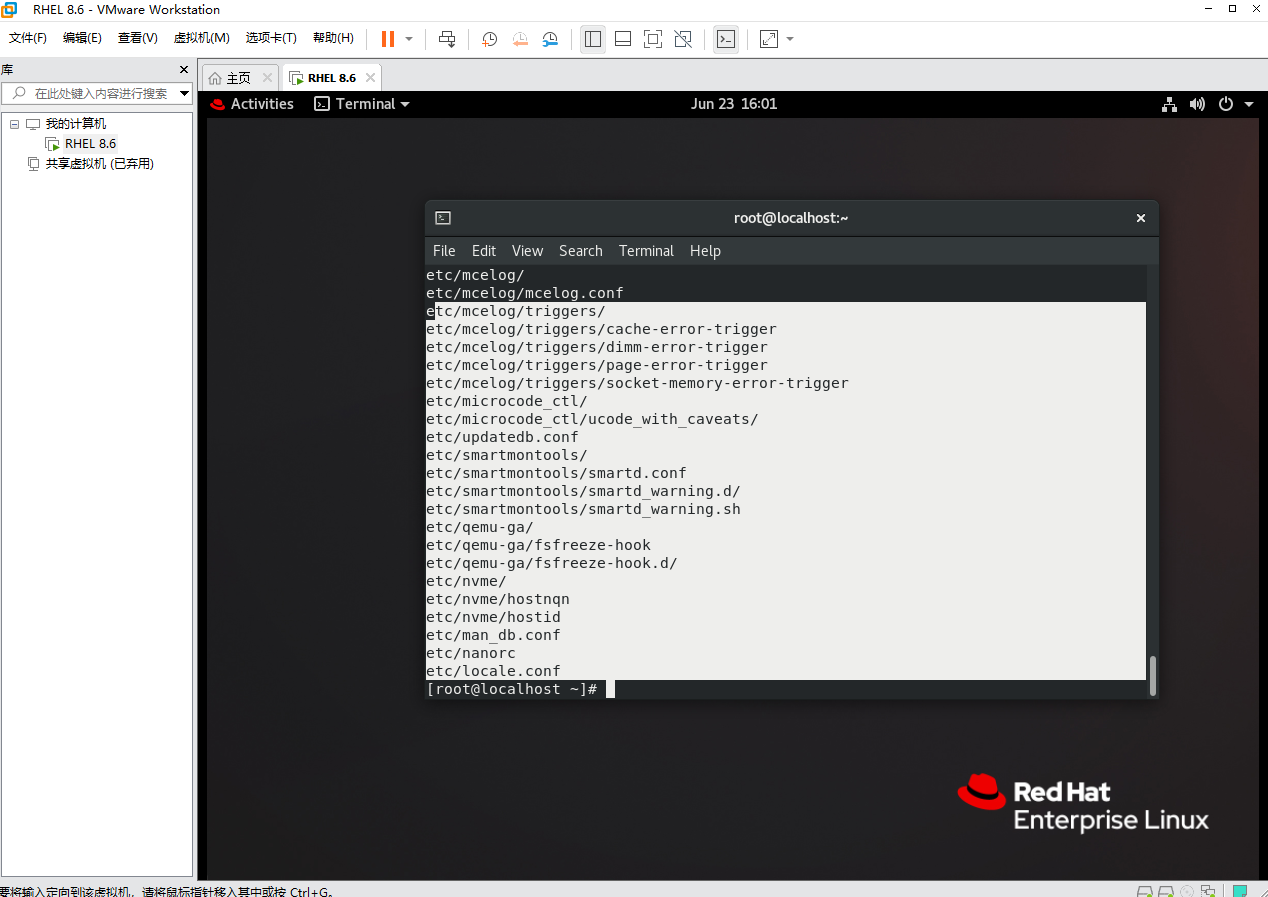Screen dimensions: 1268x897
Task: Click the line etc/qemu-ga/fsfreeze-hook
Action: (538, 545)
